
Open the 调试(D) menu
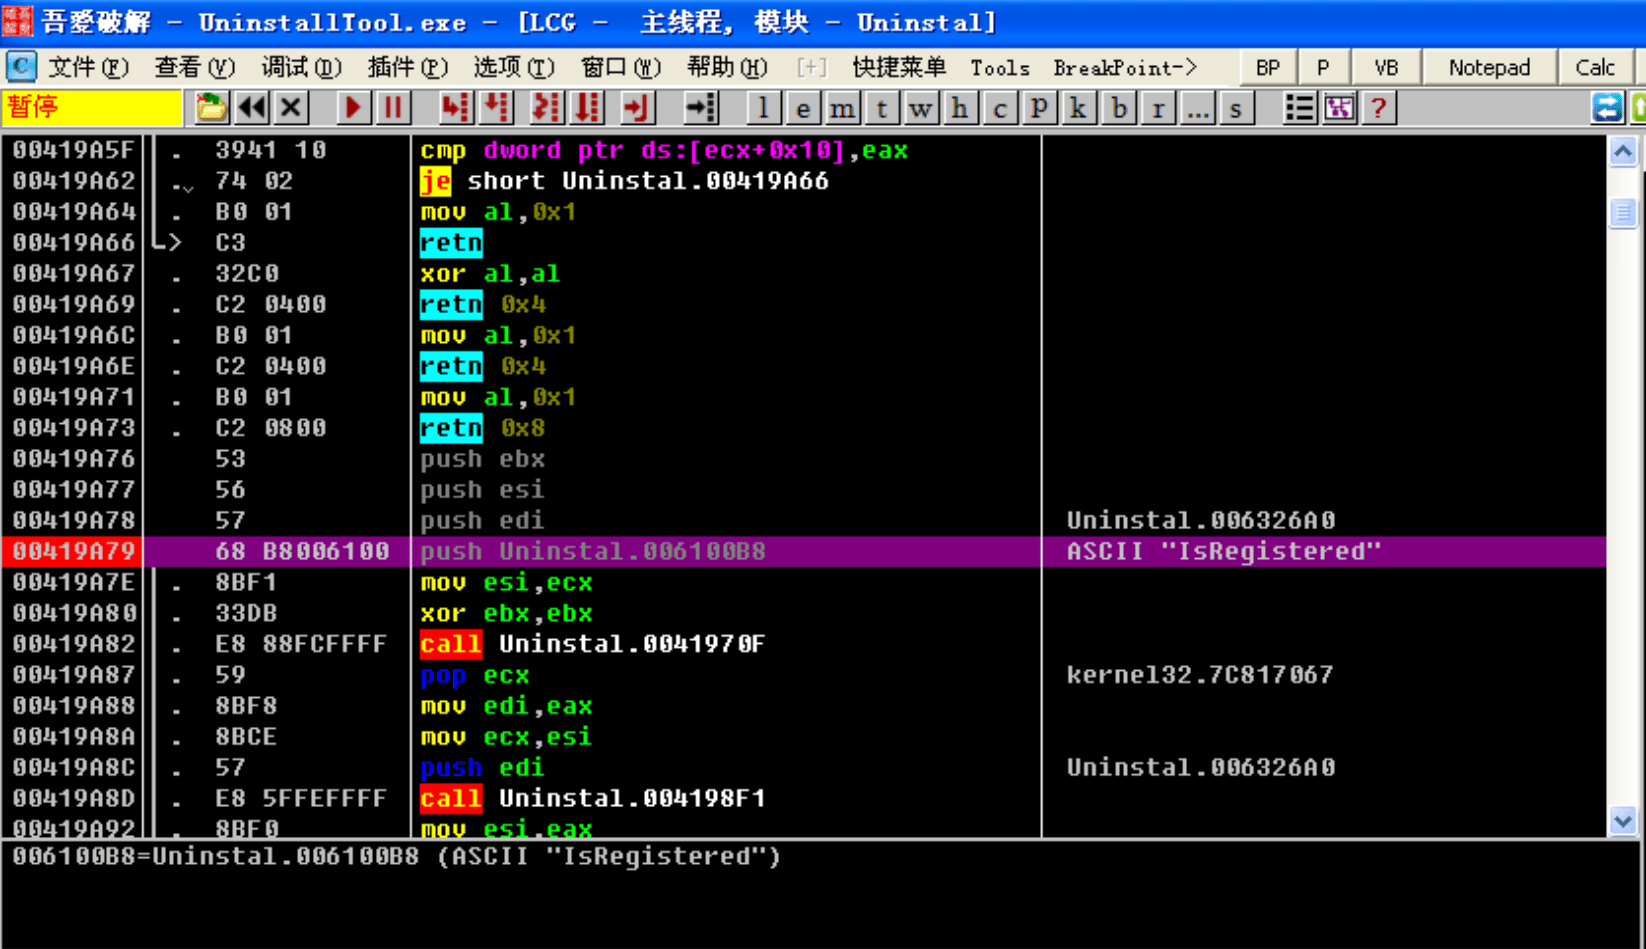(301, 67)
